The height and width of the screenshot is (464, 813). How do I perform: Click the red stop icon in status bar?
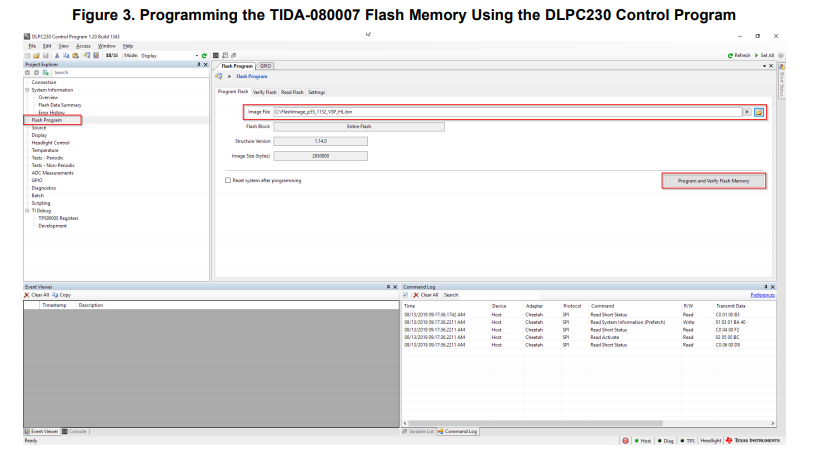coord(625,441)
